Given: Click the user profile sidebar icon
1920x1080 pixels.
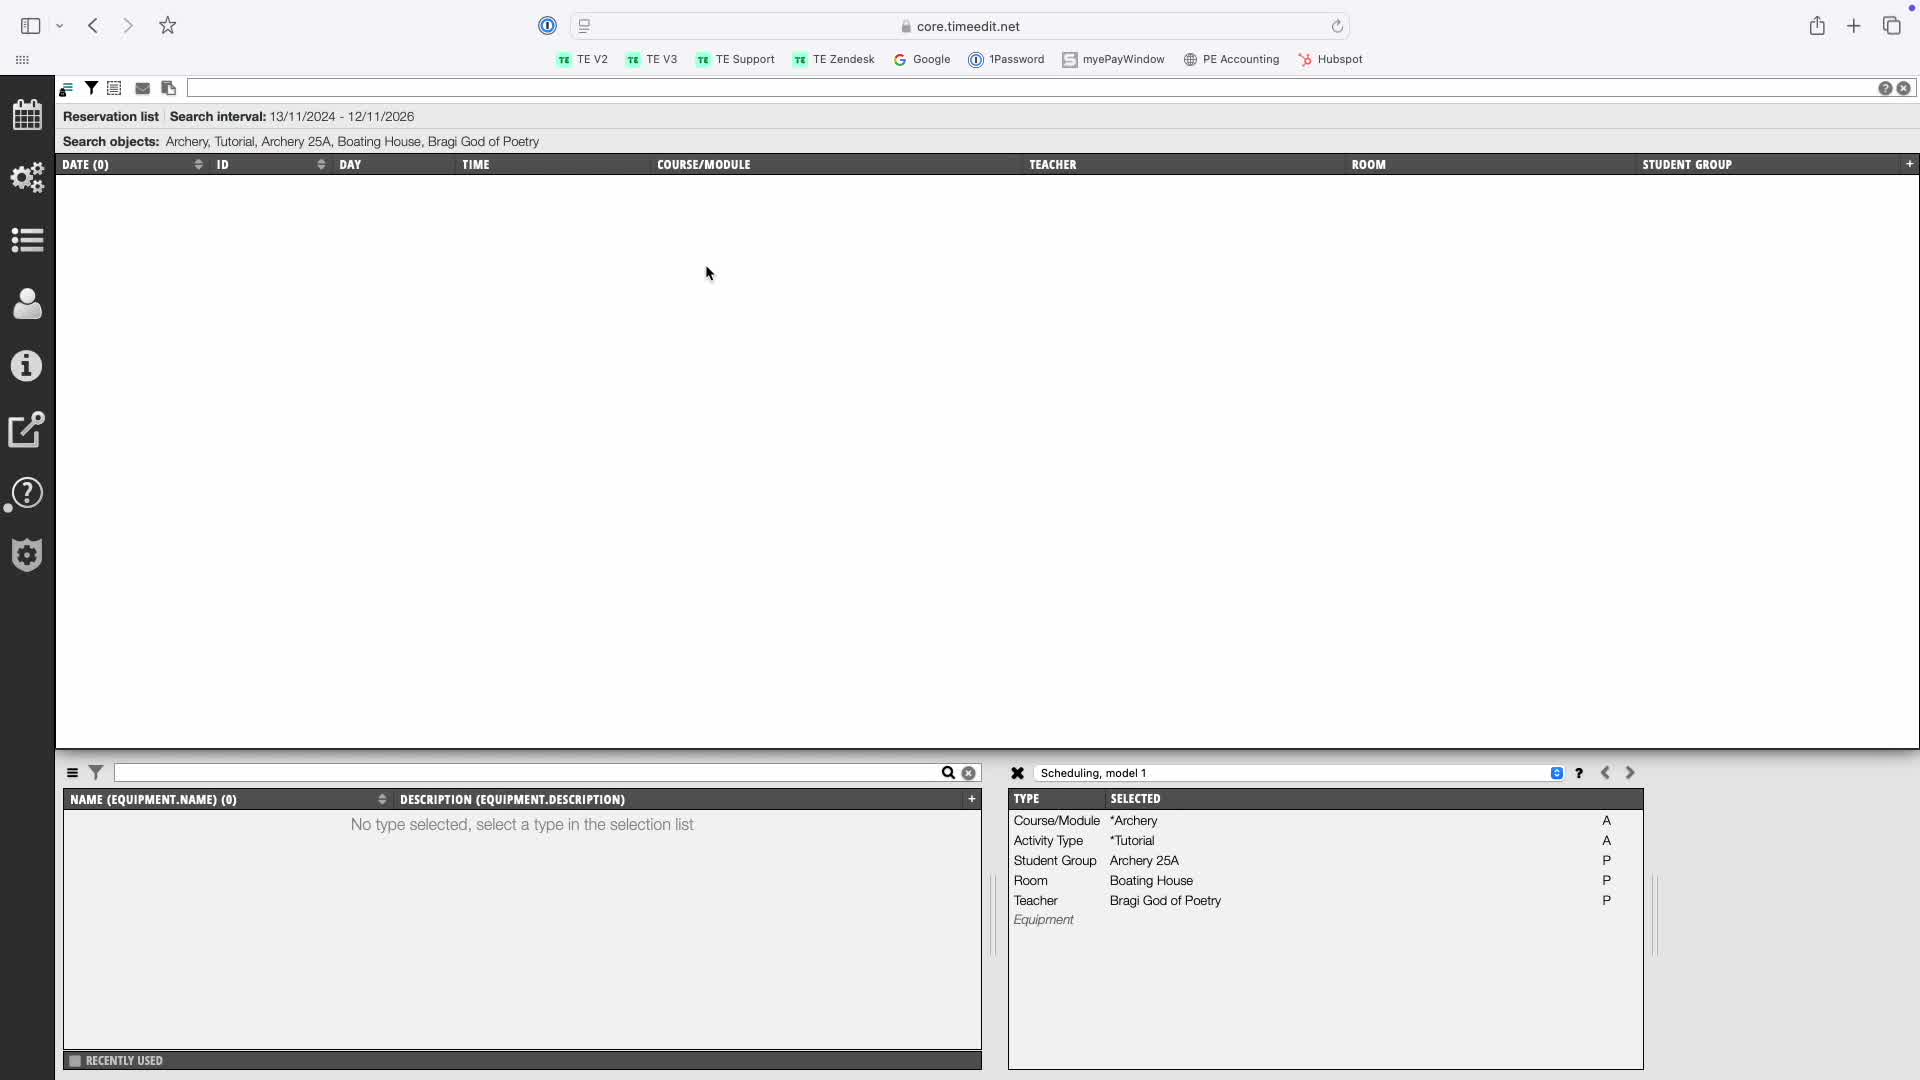Looking at the screenshot, I should click(27, 303).
